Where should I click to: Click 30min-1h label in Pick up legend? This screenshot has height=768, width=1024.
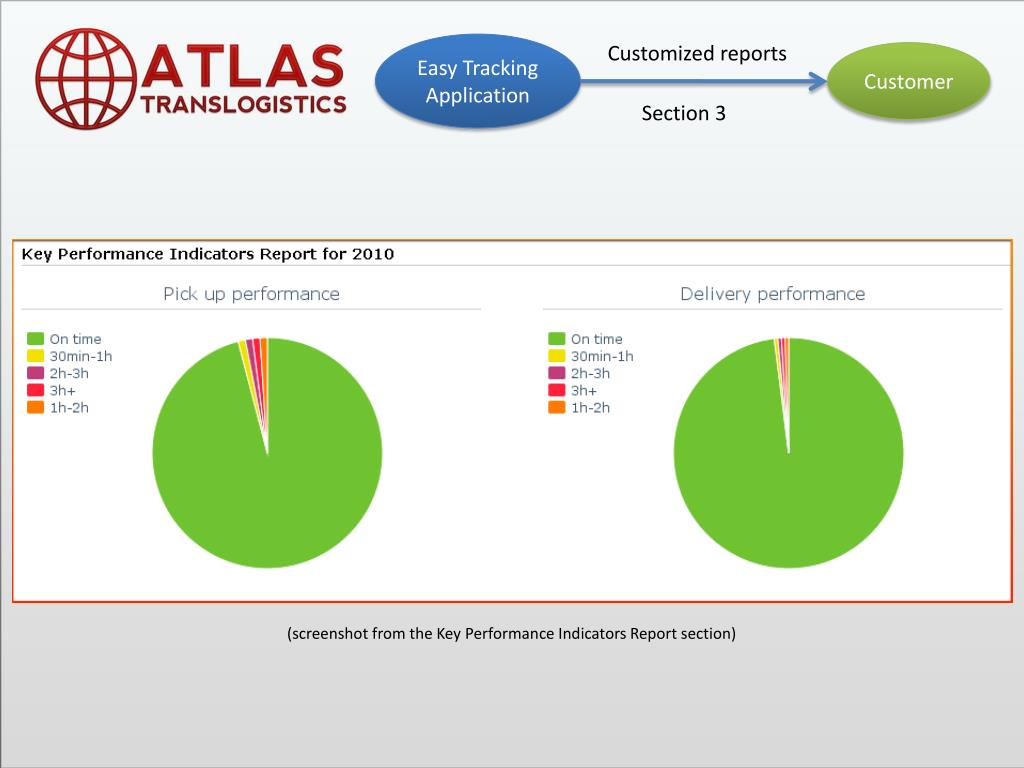click(81, 356)
